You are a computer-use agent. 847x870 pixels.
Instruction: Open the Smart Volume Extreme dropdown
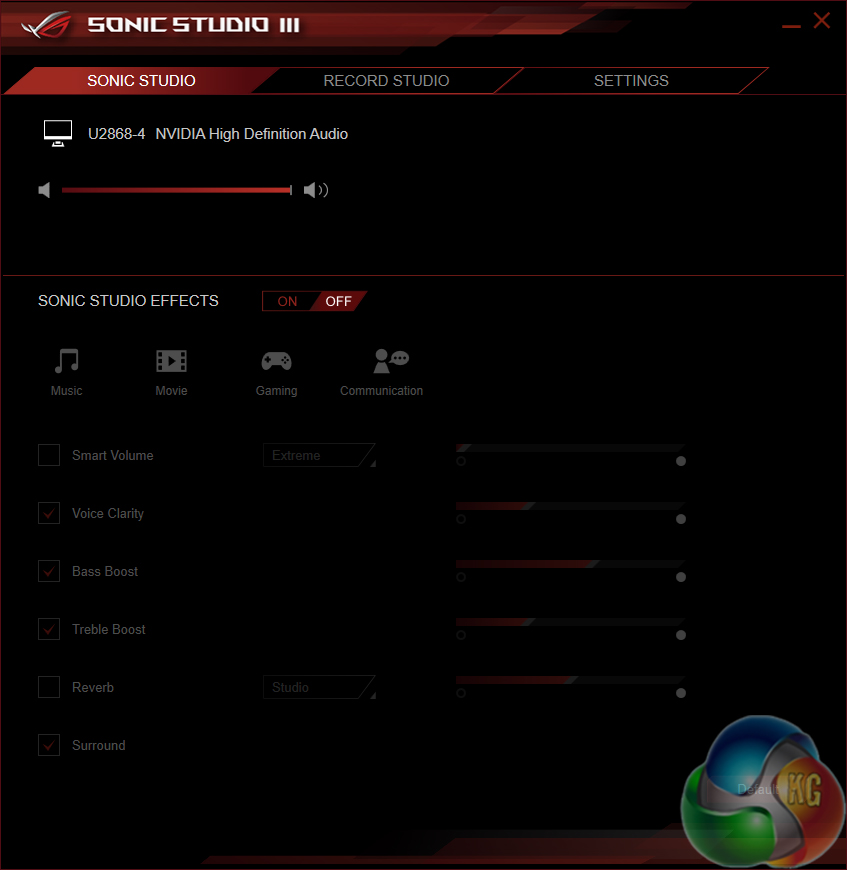coord(319,455)
